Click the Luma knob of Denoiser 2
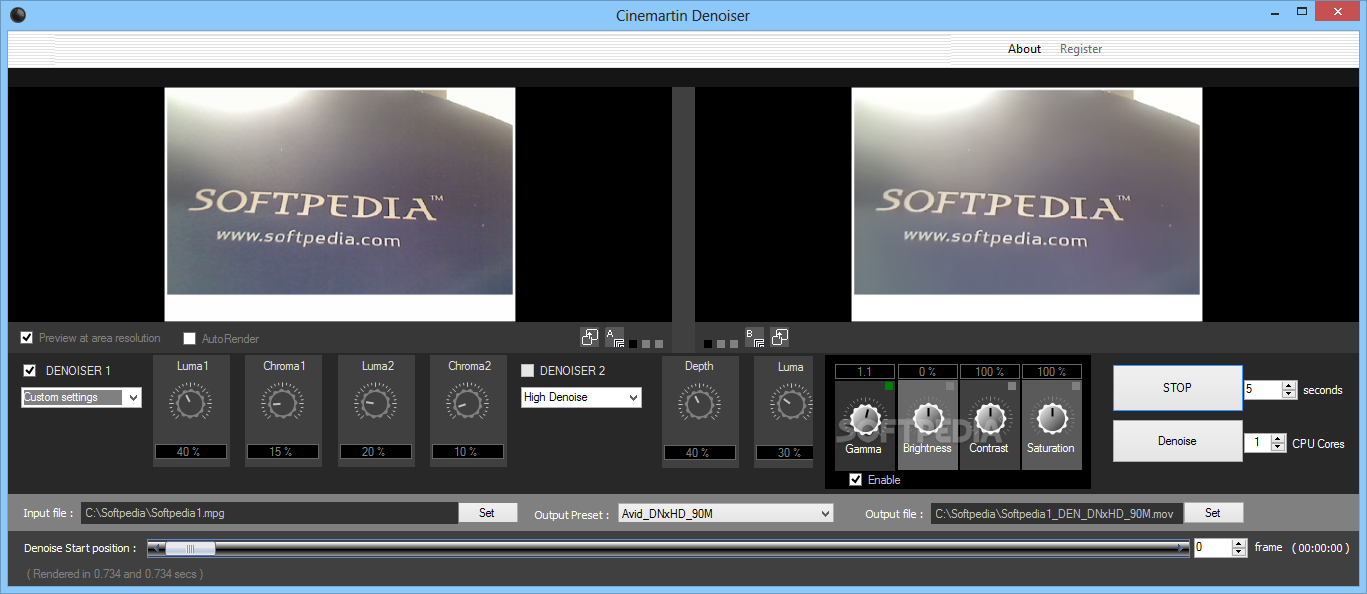The height and width of the screenshot is (594, 1367). pyautogui.click(x=791, y=404)
